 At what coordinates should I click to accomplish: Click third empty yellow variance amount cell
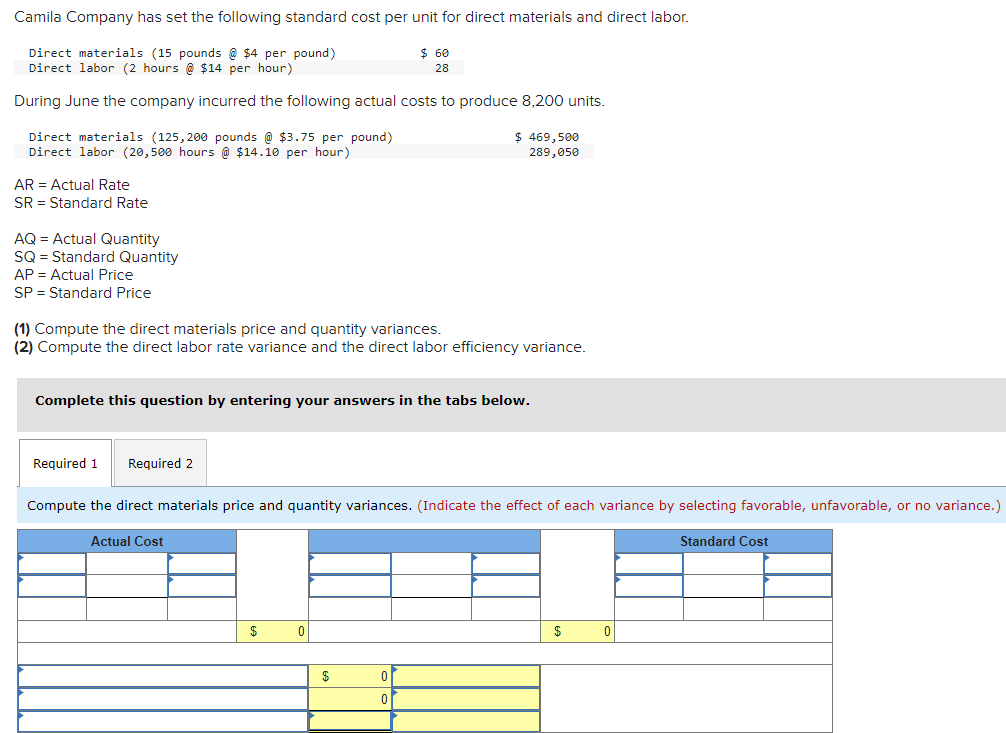(350, 721)
